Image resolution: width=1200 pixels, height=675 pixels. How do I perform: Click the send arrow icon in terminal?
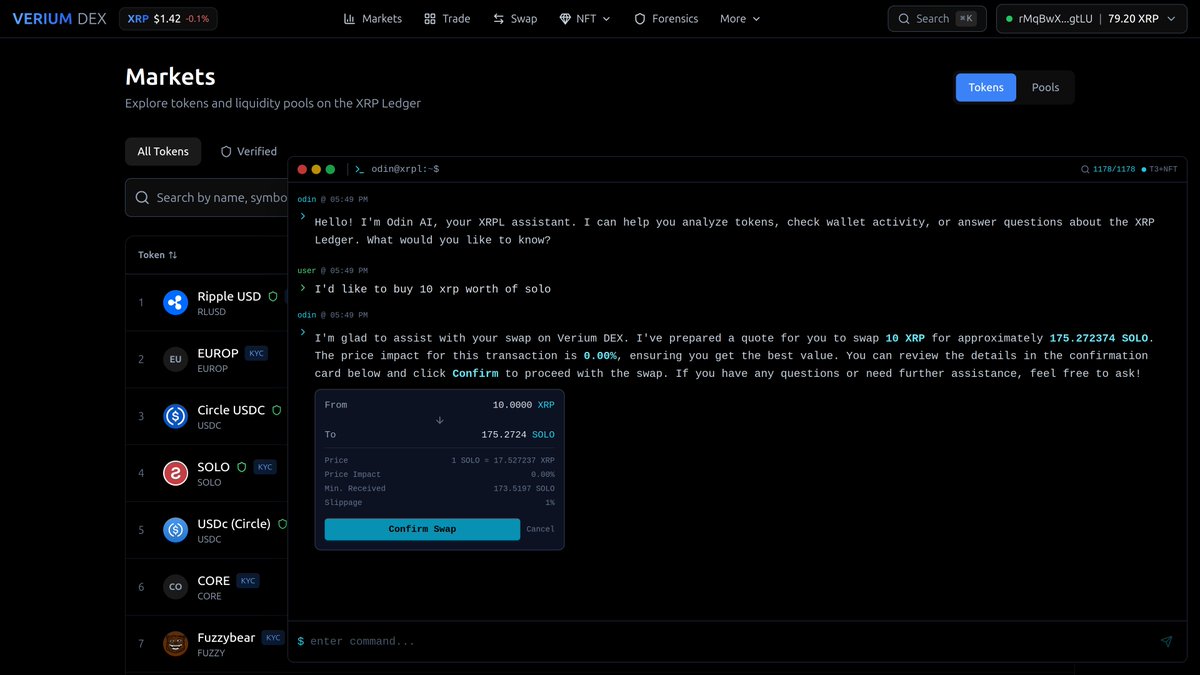(x=1166, y=641)
